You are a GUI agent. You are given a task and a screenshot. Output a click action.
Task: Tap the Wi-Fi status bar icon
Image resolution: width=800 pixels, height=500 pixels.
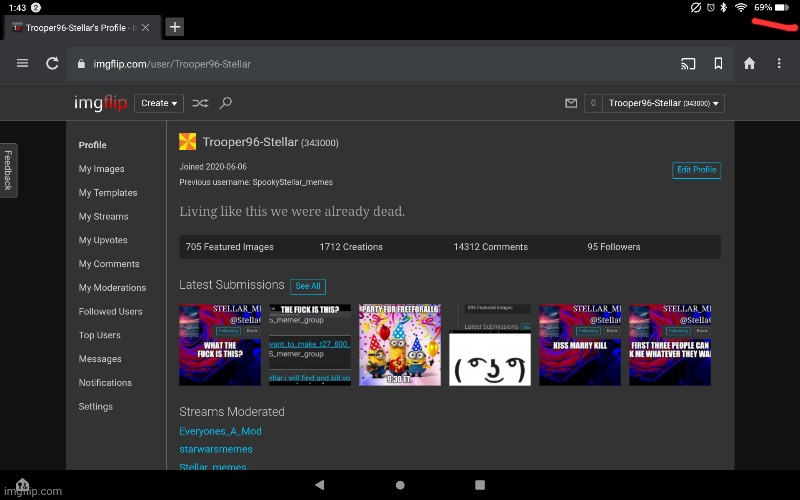[x=741, y=8]
